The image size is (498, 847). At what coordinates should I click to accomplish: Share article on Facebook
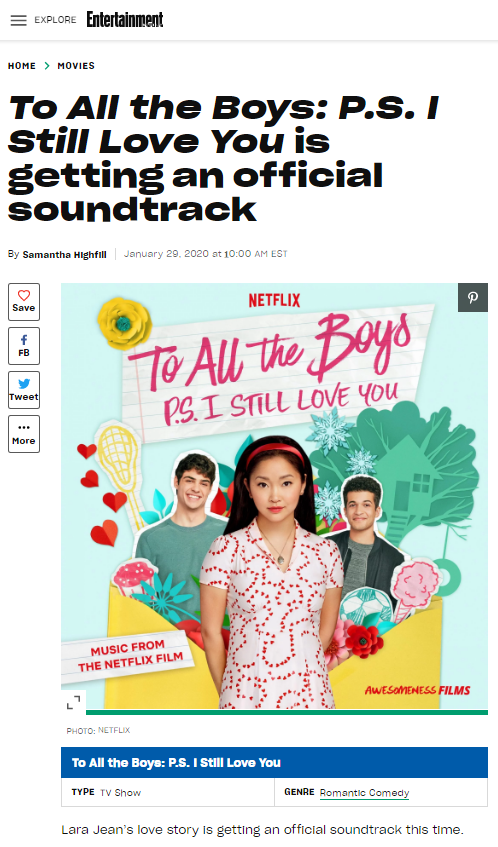coord(24,346)
